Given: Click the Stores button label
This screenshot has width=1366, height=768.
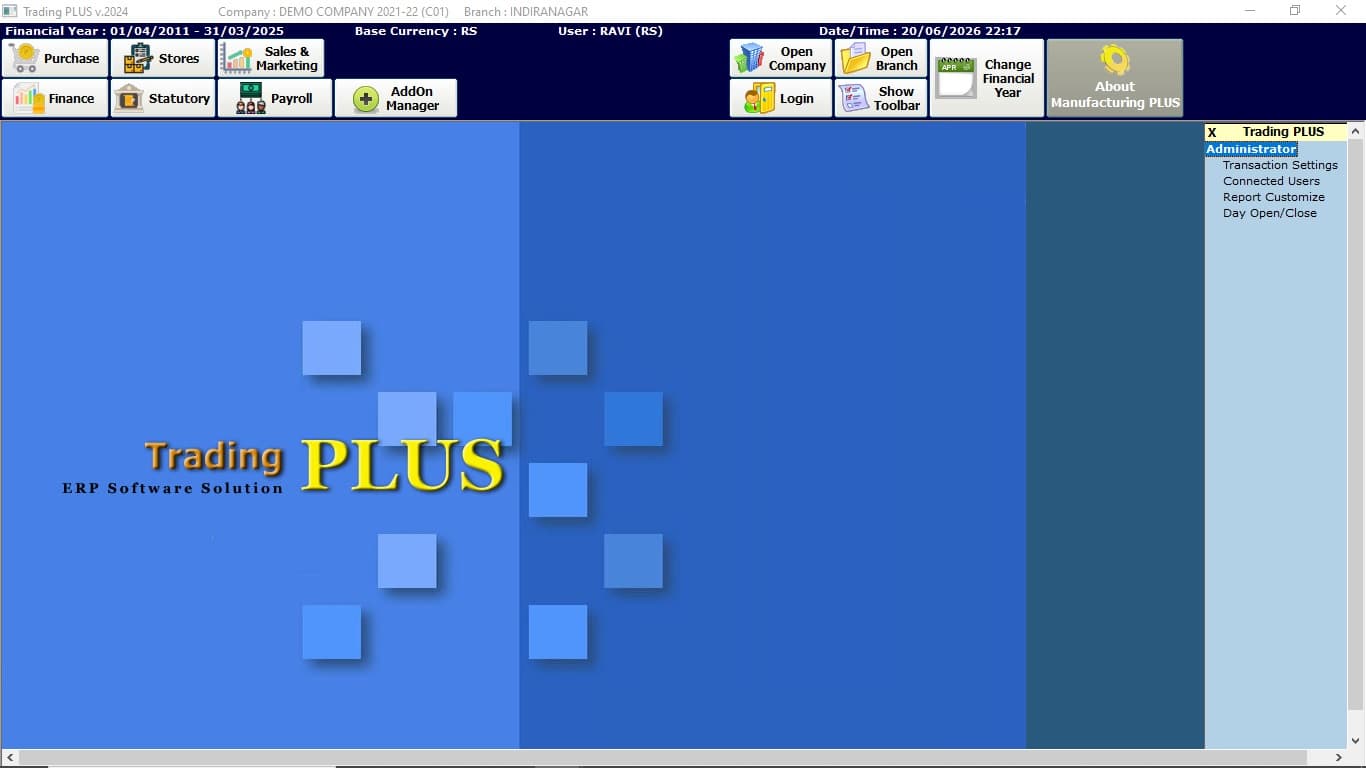Looking at the screenshot, I should pyautogui.click(x=179, y=58).
